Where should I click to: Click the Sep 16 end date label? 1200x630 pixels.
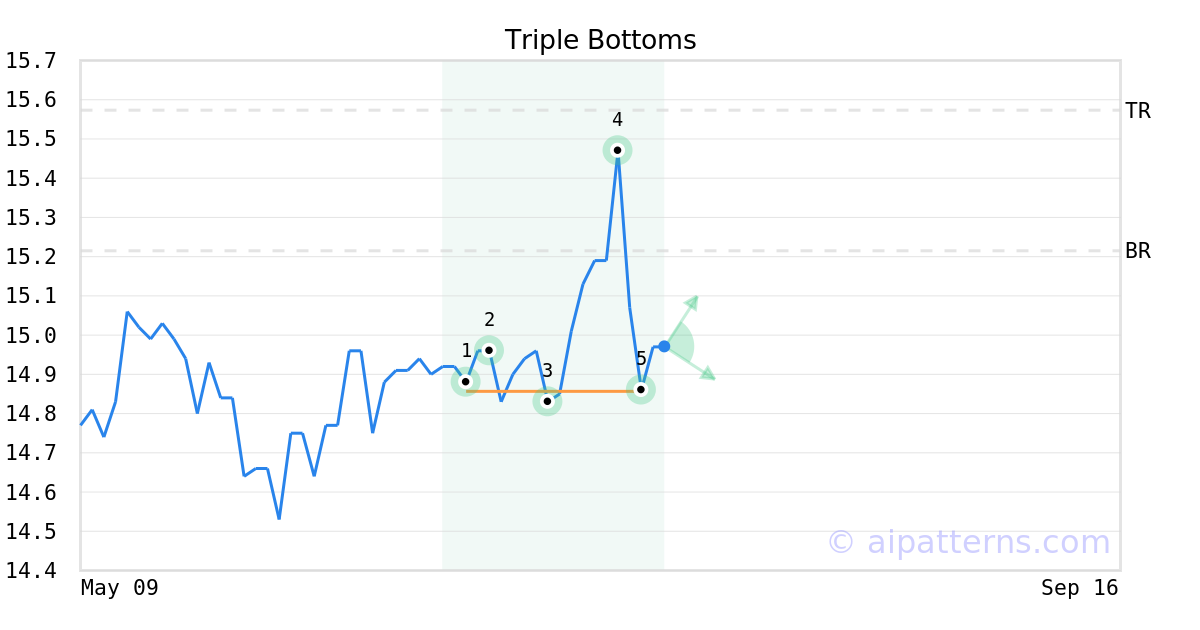1079,588
